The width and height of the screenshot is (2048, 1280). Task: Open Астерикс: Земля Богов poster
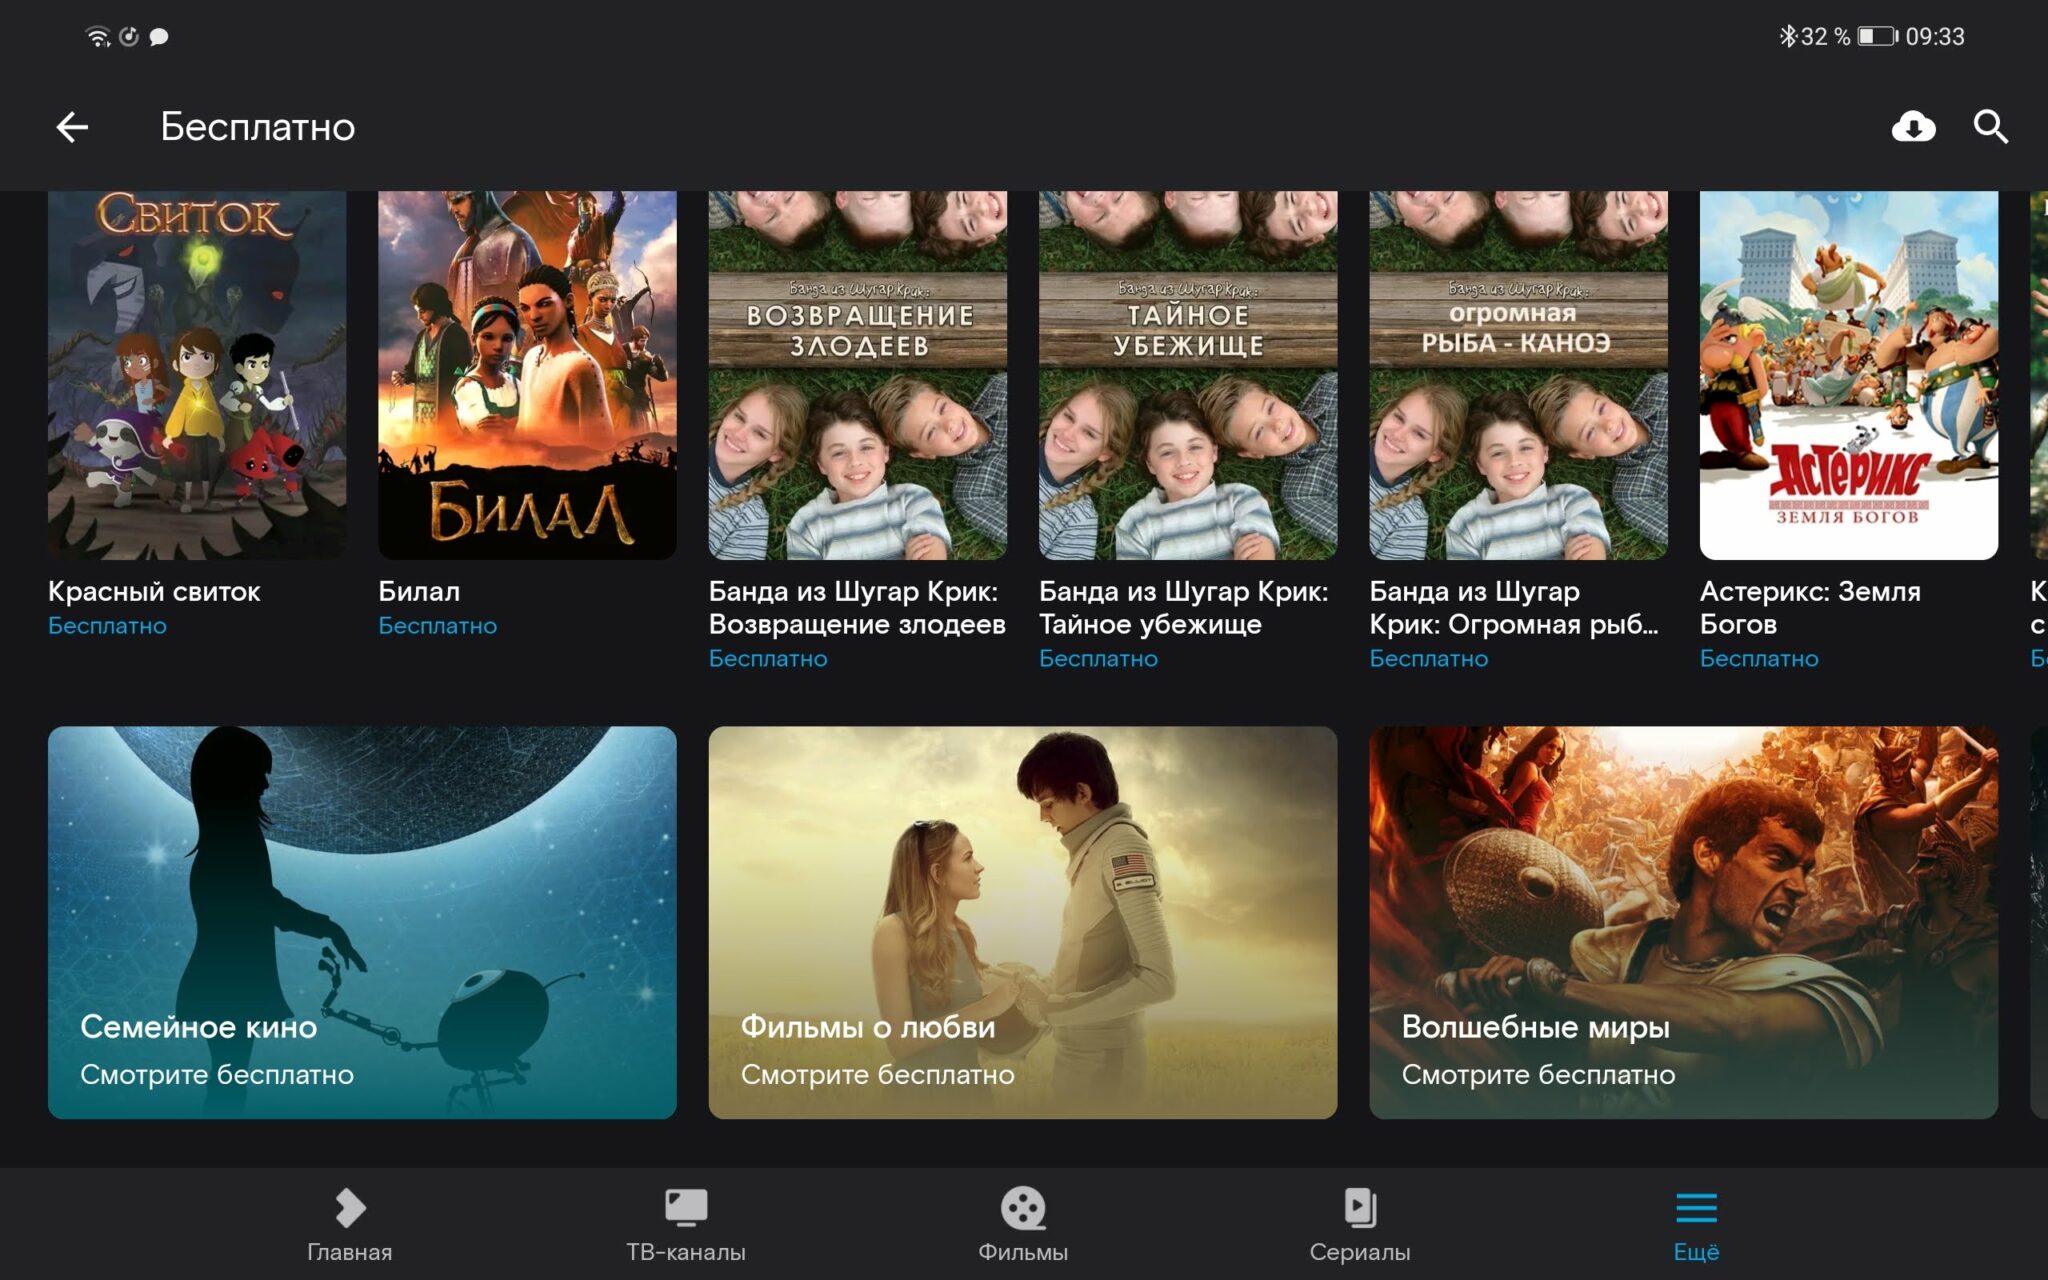1848,375
